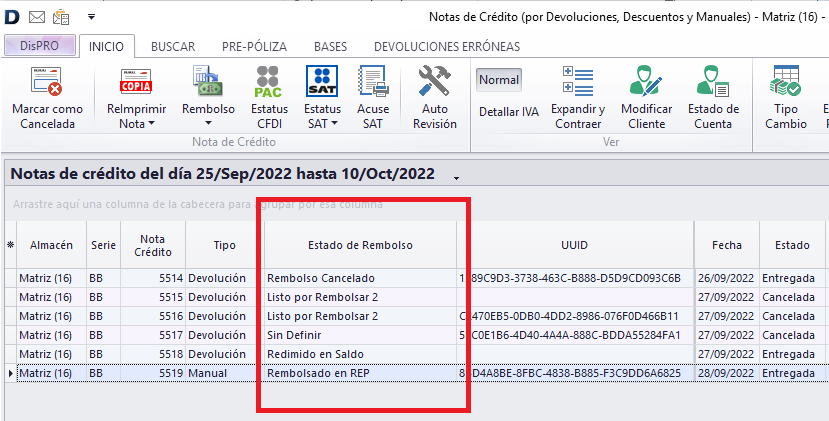Click Sin Definir status cell
The image size is (829, 421).
tap(361, 335)
